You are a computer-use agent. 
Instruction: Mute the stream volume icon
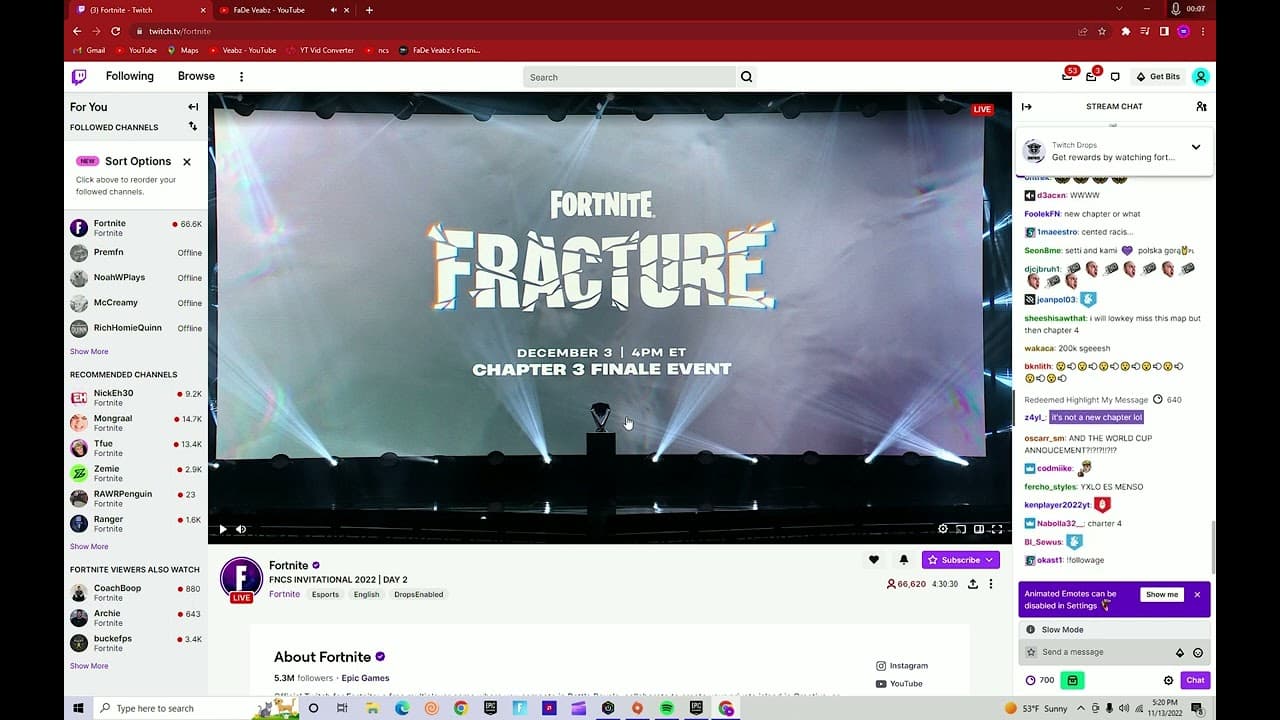point(241,529)
